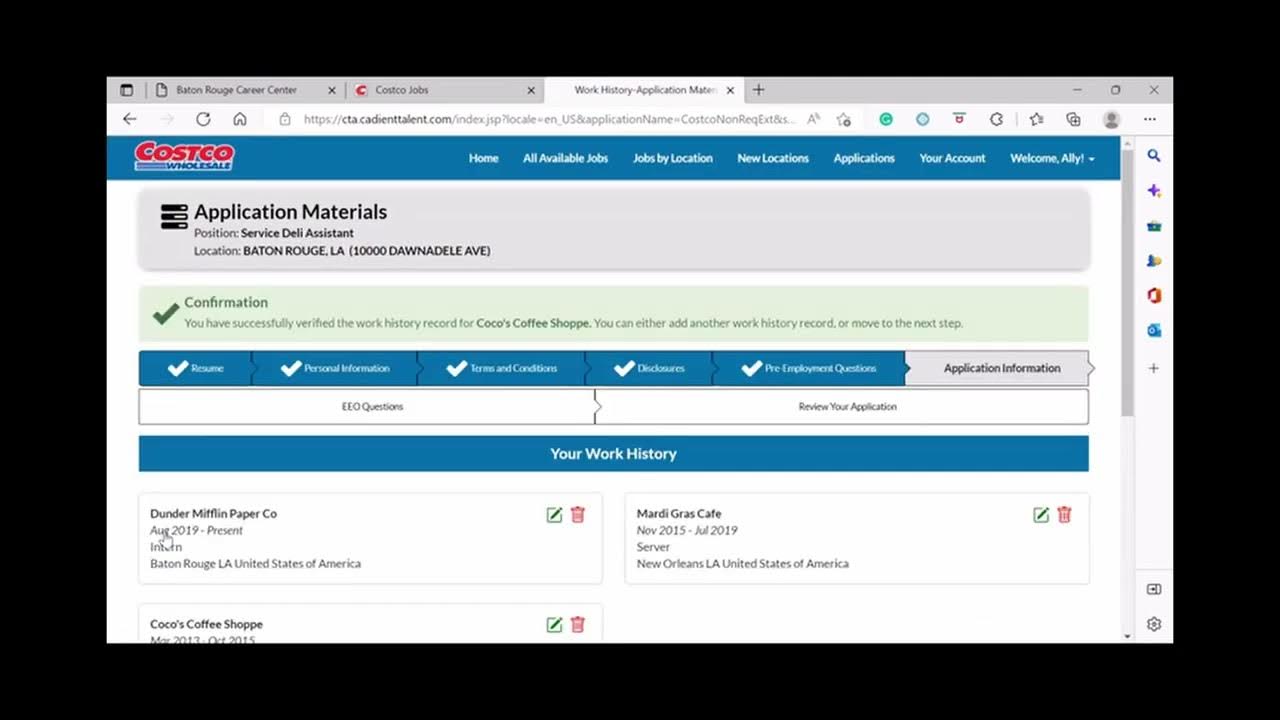The height and width of the screenshot is (720, 1280).
Task: Go to the Personal Information step
Action: click(x=335, y=368)
